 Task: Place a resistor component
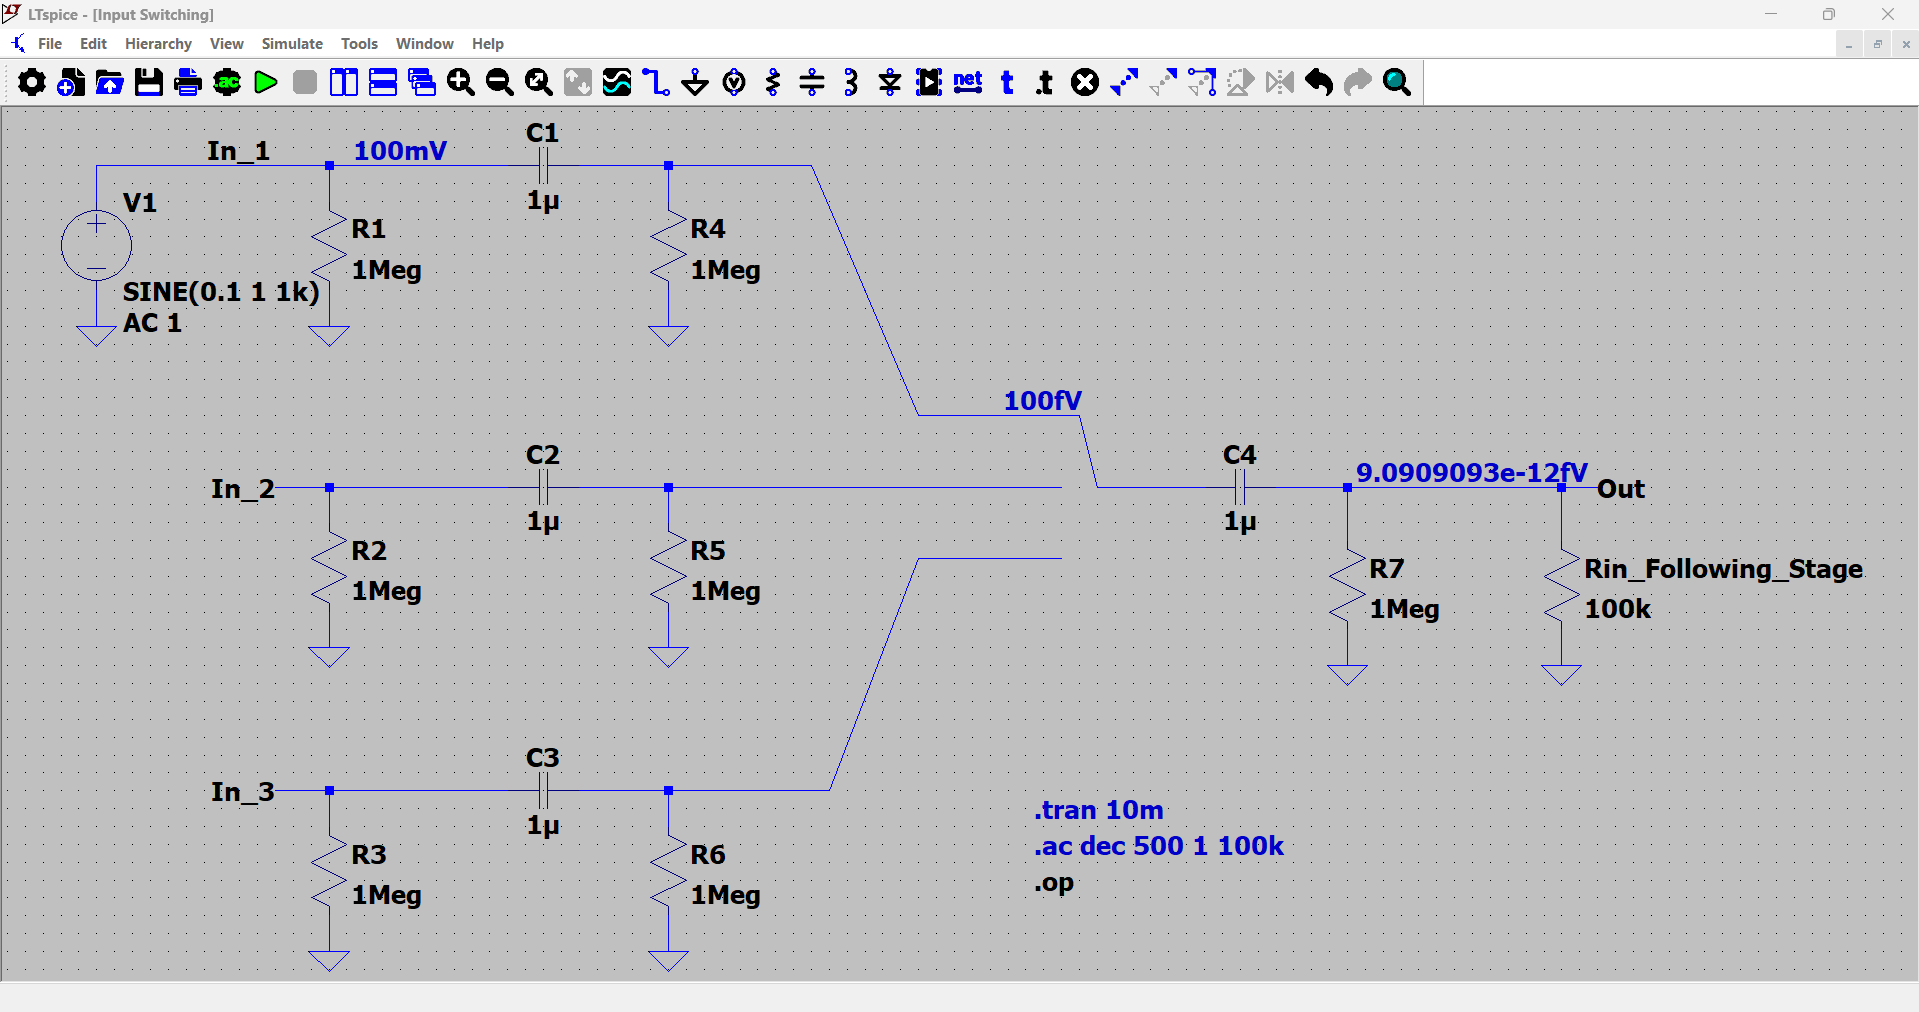[773, 82]
